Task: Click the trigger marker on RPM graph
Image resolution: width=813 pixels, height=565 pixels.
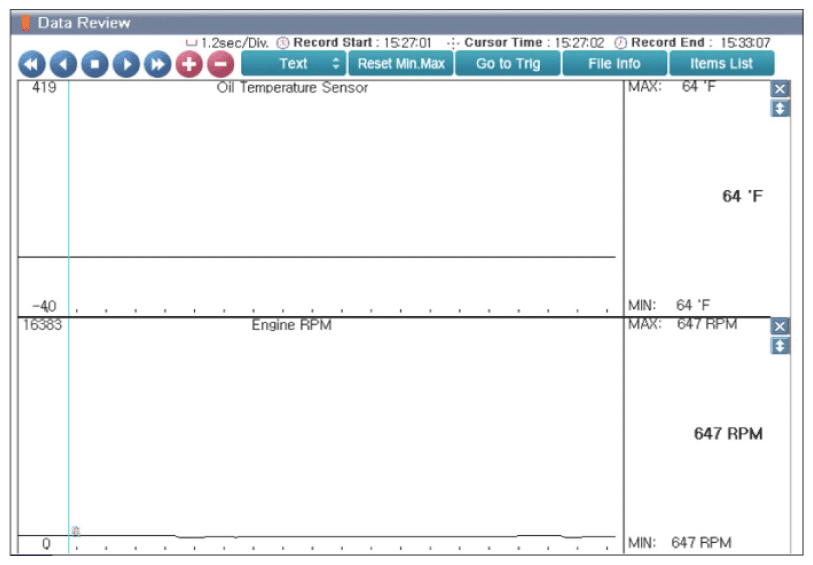Action: click(x=76, y=531)
